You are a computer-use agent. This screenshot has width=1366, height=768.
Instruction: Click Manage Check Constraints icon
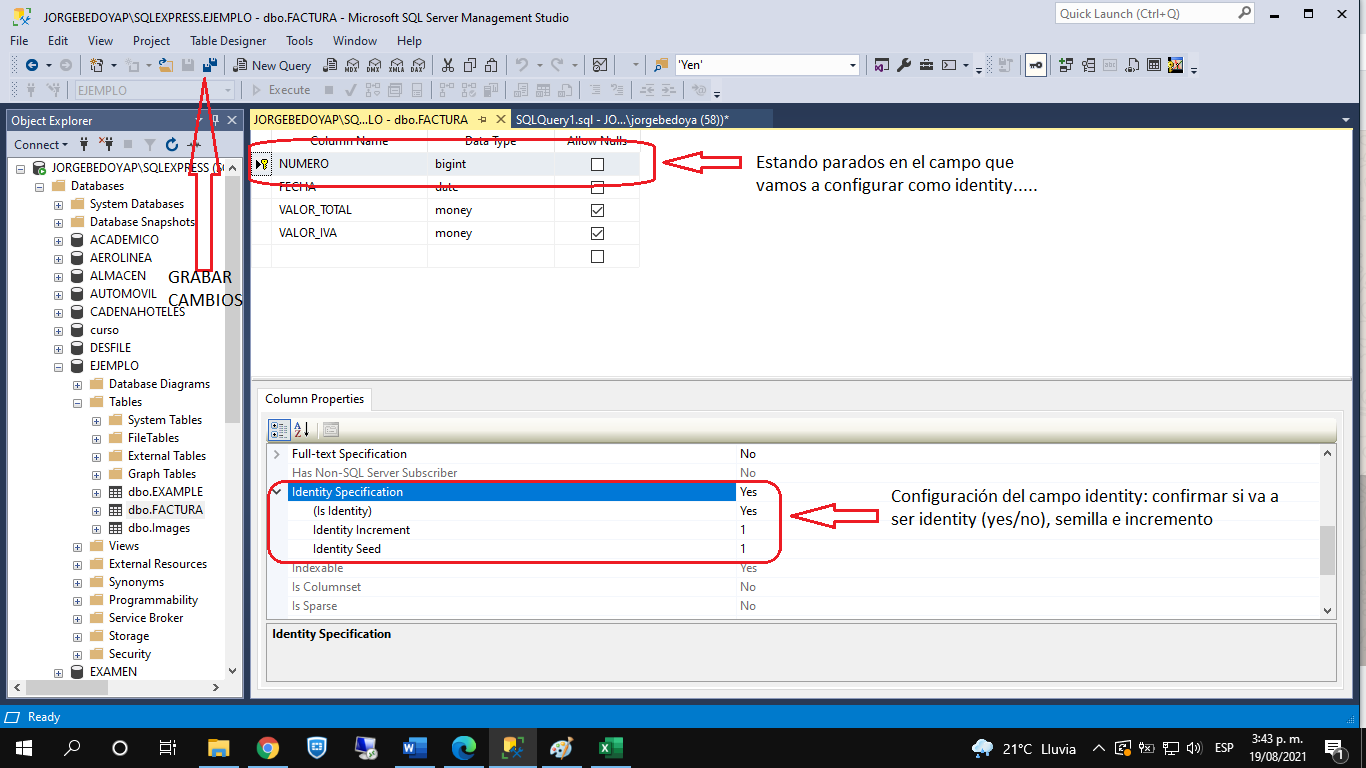1154,65
